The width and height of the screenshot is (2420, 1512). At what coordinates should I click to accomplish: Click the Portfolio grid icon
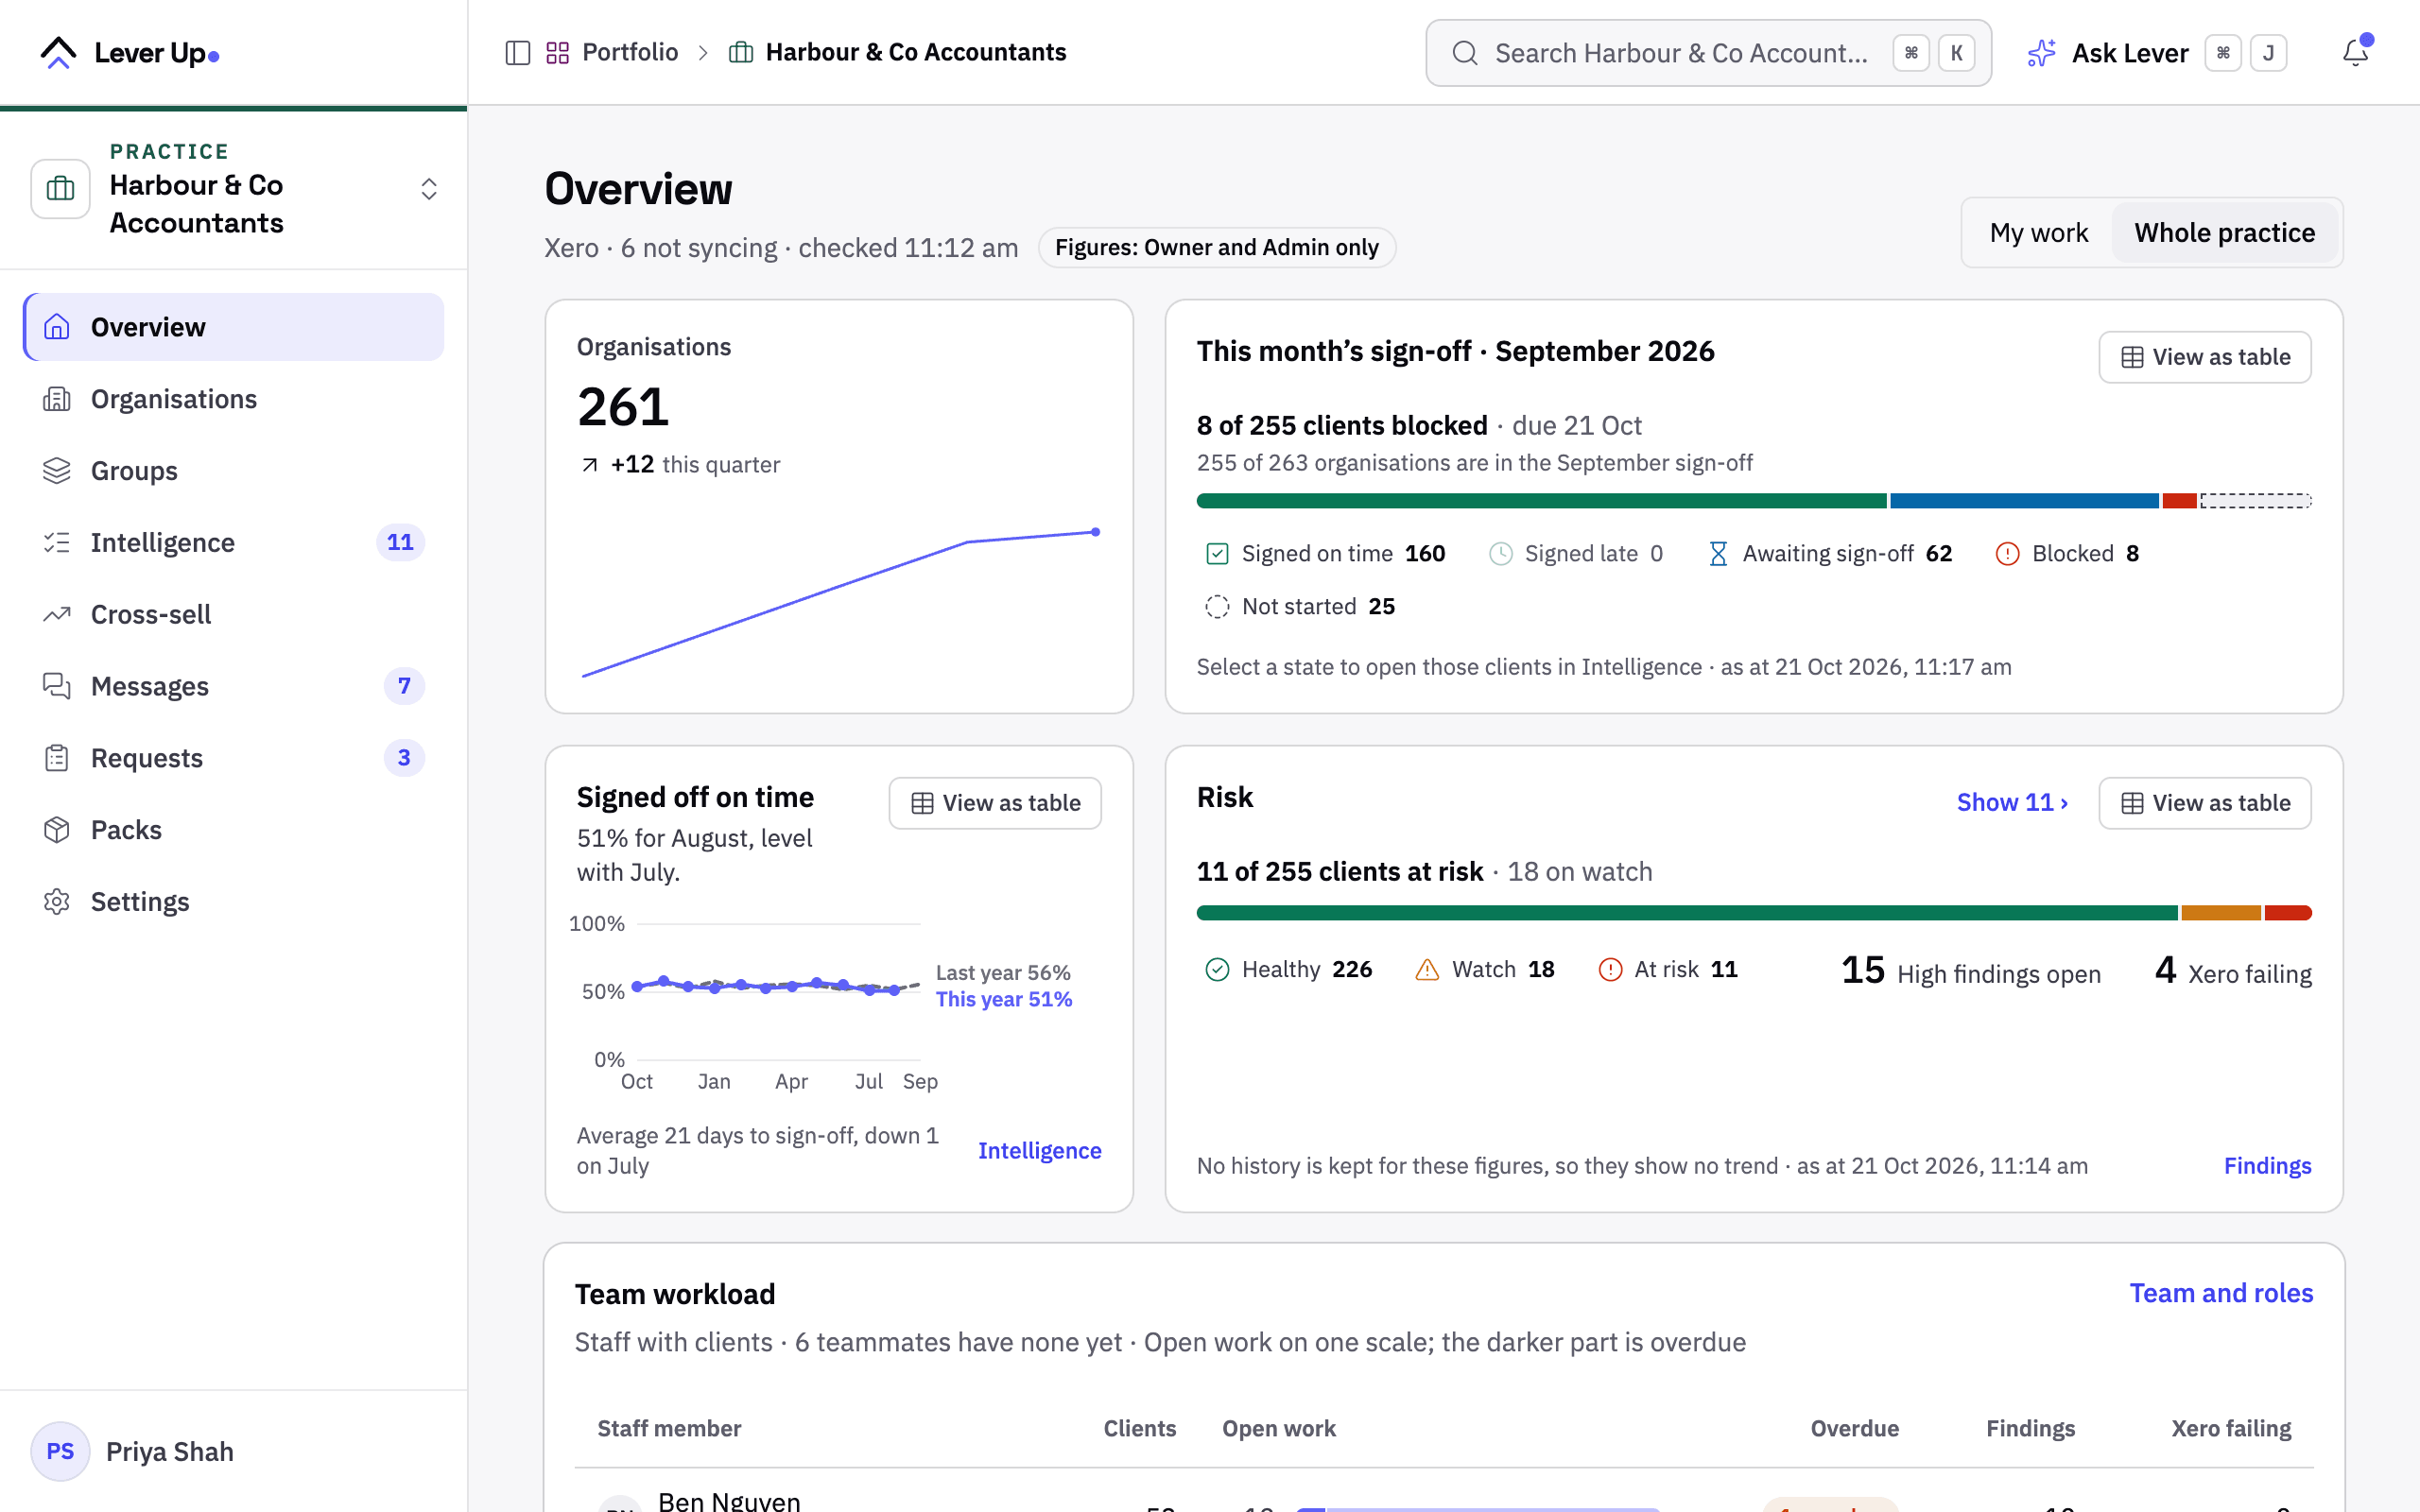(558, 52)
